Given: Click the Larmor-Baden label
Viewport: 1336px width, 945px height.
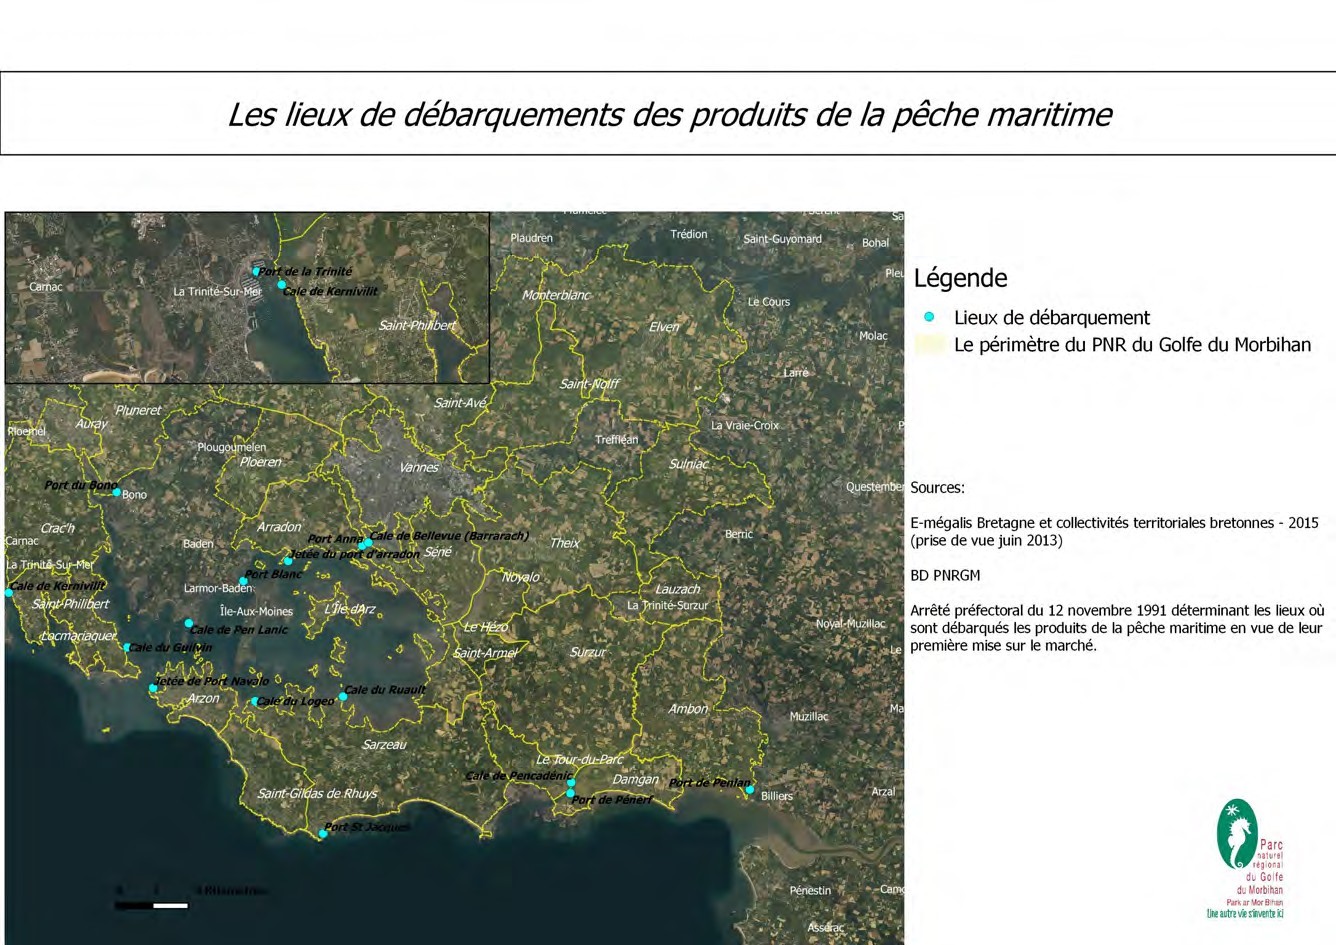Looking at the screenshot, I should point(218,588).
